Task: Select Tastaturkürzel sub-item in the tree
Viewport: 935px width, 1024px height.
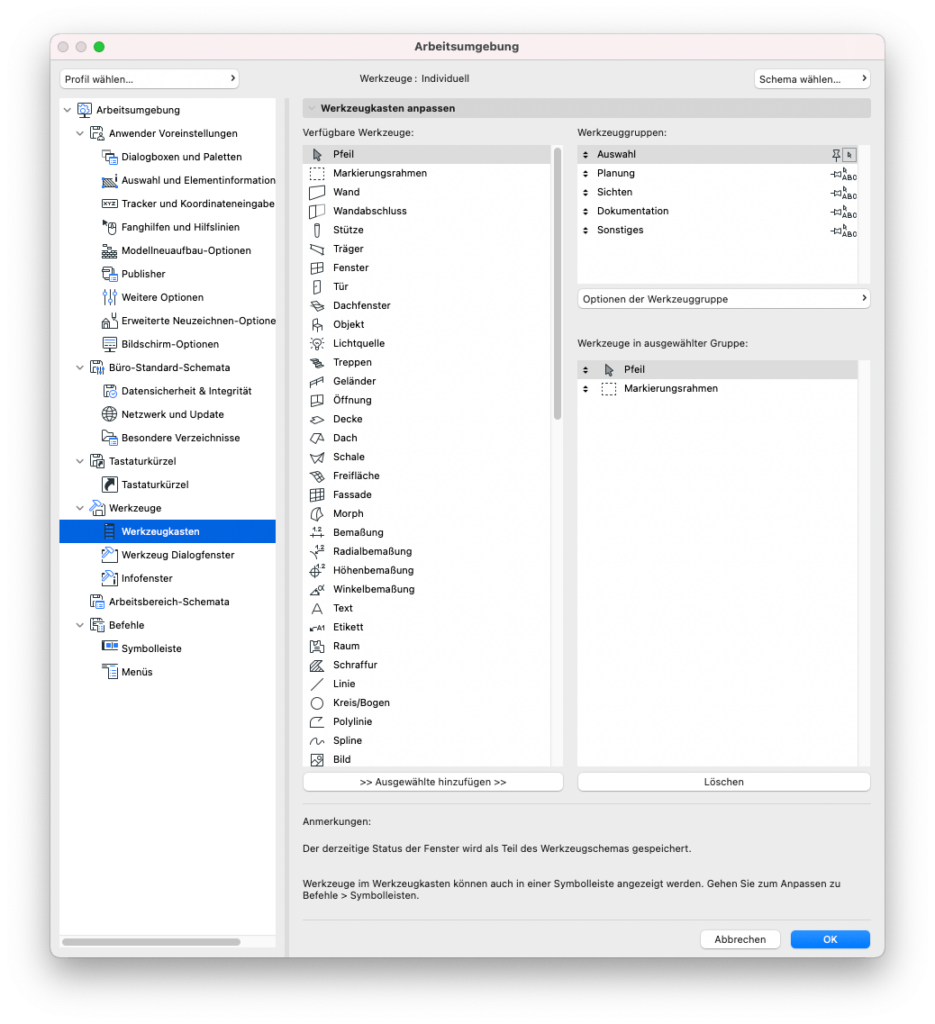Action: (154, 485)
